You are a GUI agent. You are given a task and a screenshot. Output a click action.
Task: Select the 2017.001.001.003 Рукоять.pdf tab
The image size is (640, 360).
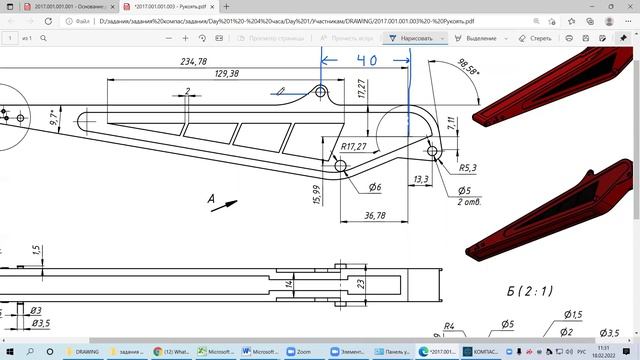click(x=169, y=7)
